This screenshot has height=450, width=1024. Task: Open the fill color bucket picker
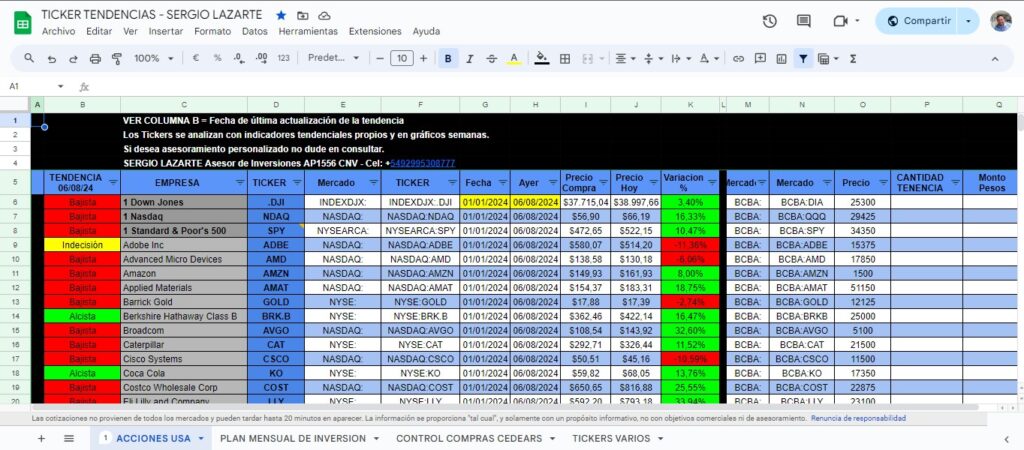[x=542, y=59]
